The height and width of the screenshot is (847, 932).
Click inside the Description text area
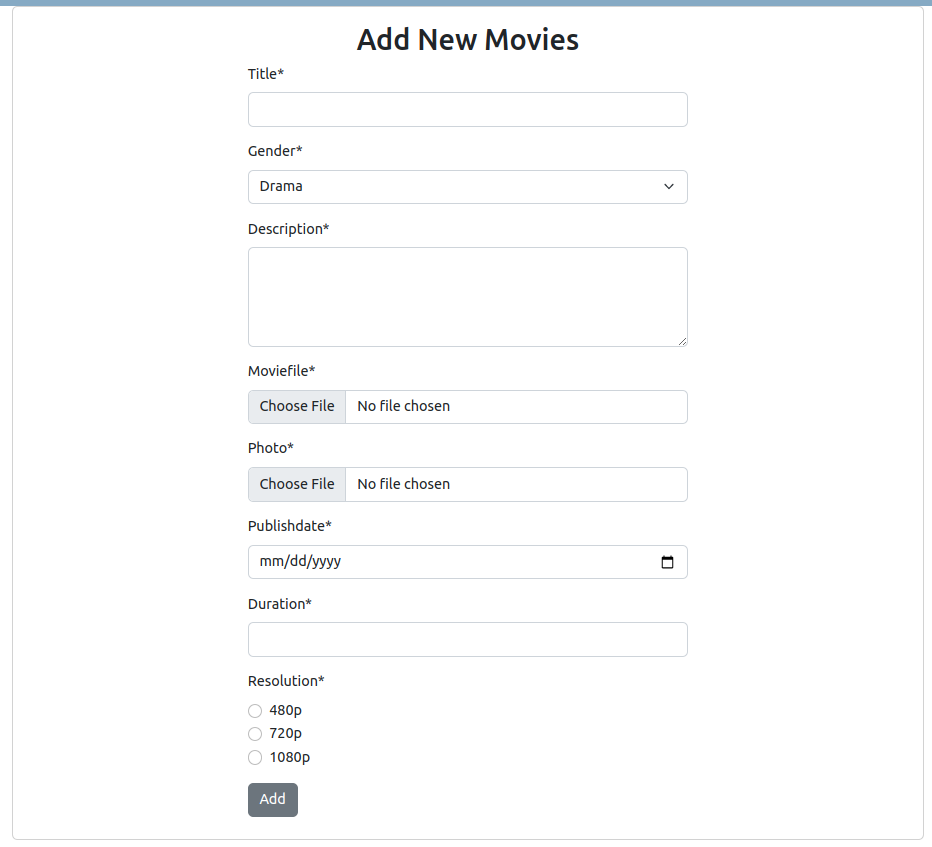(468, 297)
